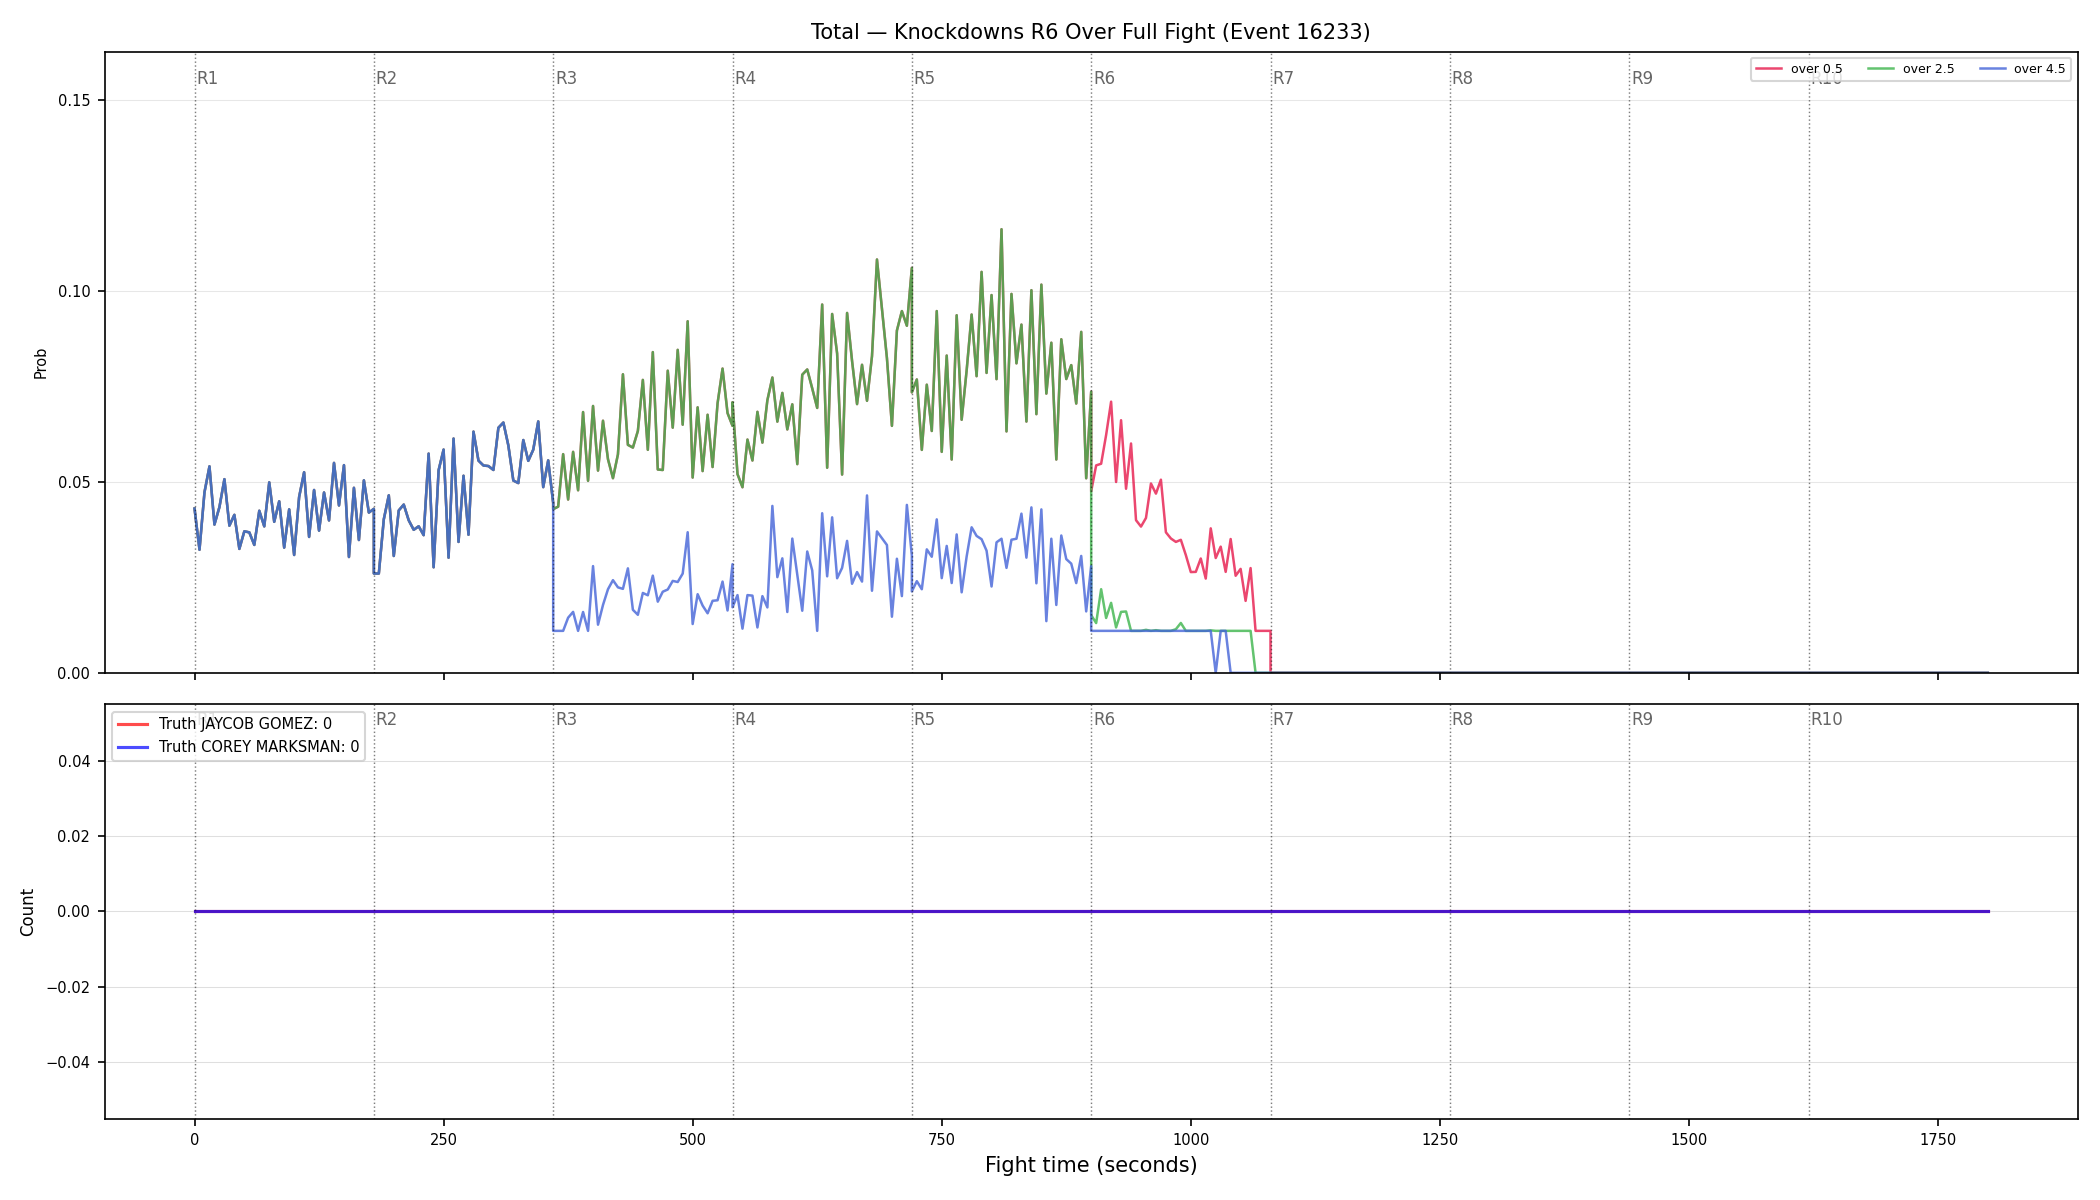Click the 'over 4.5' legend entry
The image size is (2100, 1200).
point(2021,69)
